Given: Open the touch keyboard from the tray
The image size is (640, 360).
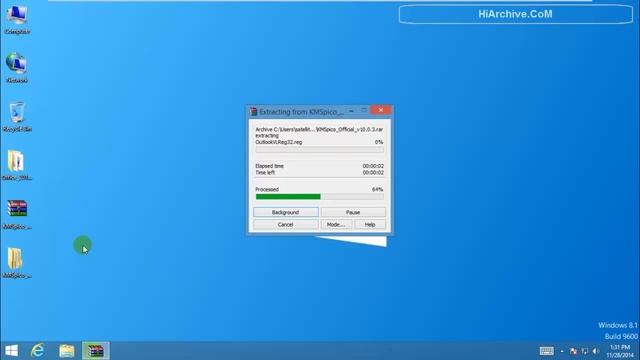Looking at the screenshot, I should (x=547, y=351).
